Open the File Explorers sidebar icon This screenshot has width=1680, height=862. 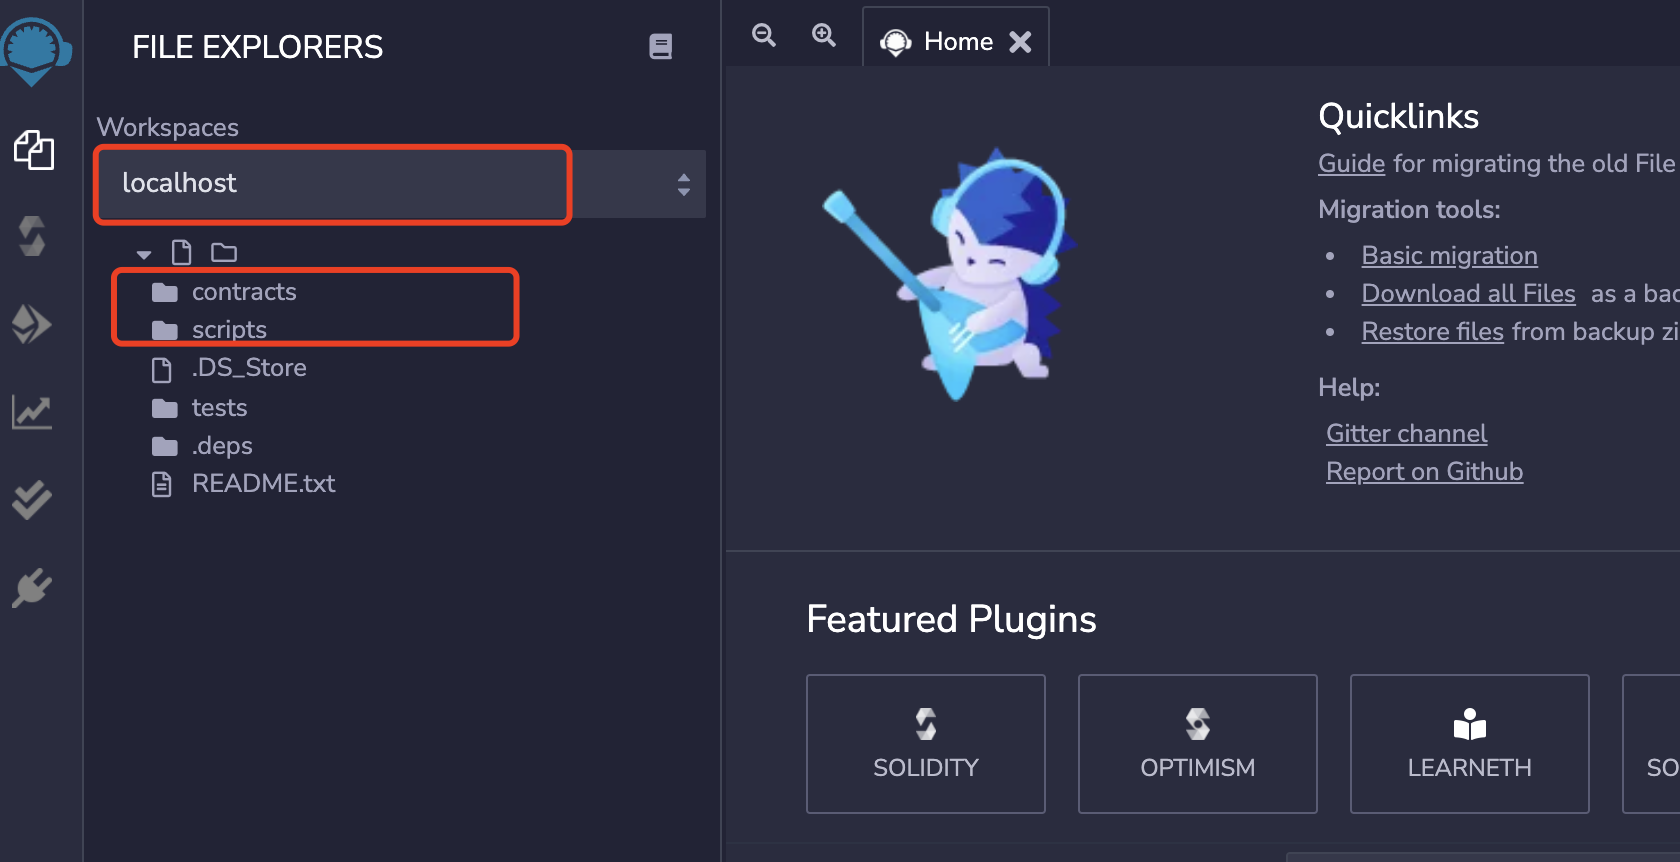coord(33,150)
